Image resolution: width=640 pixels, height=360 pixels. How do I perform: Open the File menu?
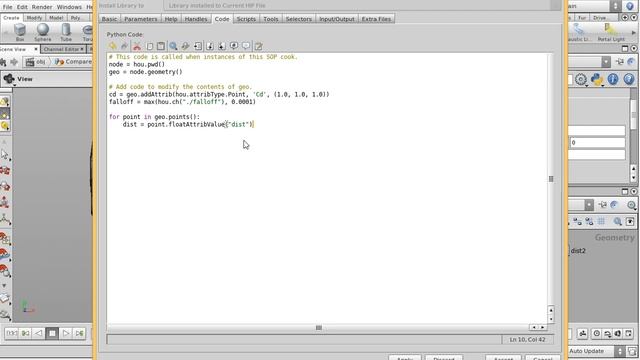tap(7, 7)
